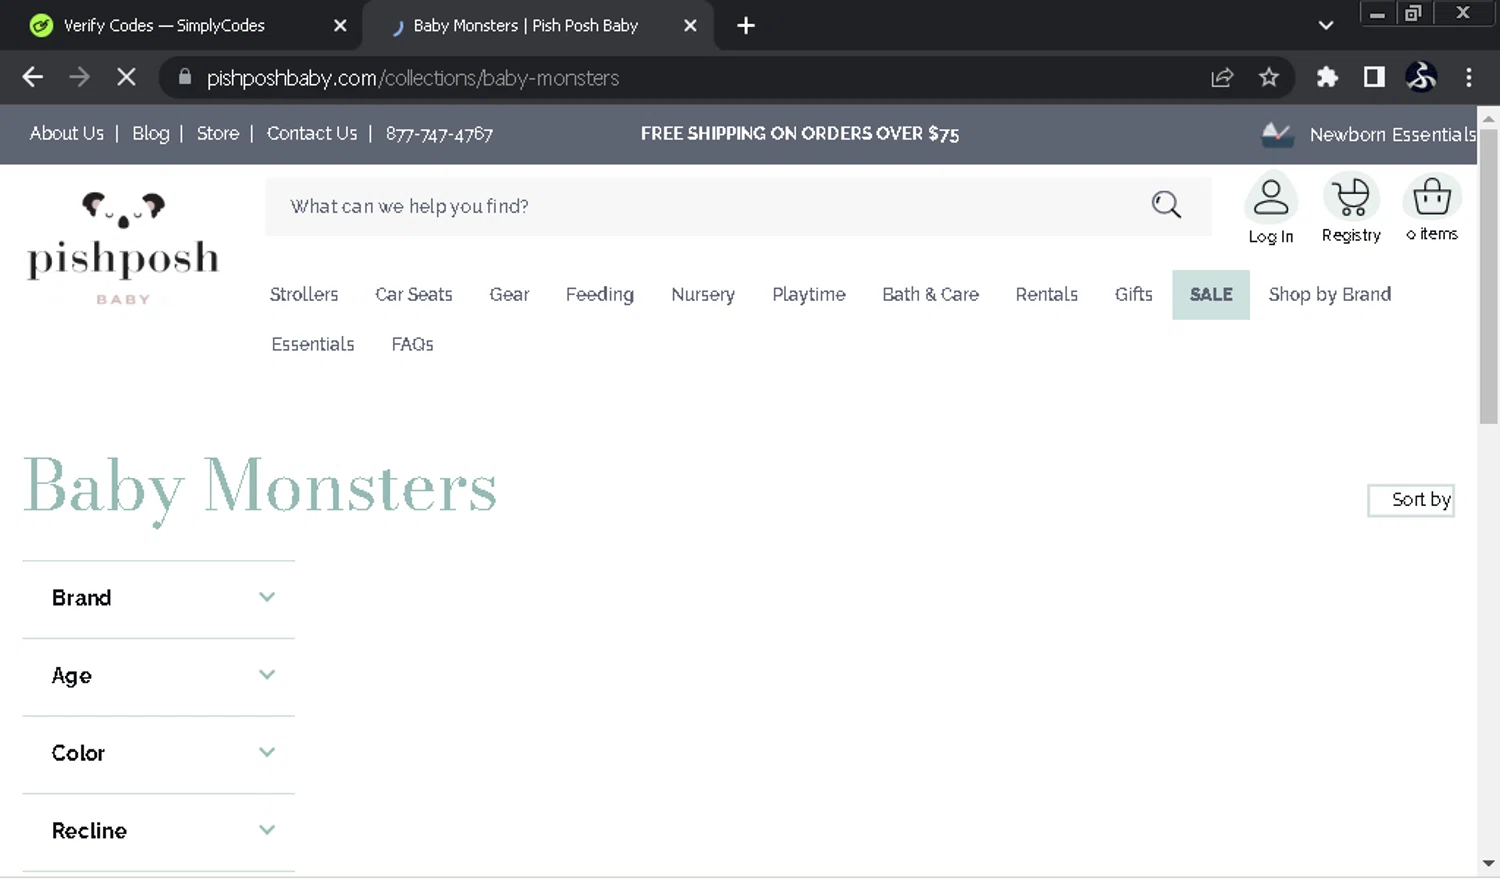Click the SALE button in navigation
1500x879 pixels.
coord(1211,295)
